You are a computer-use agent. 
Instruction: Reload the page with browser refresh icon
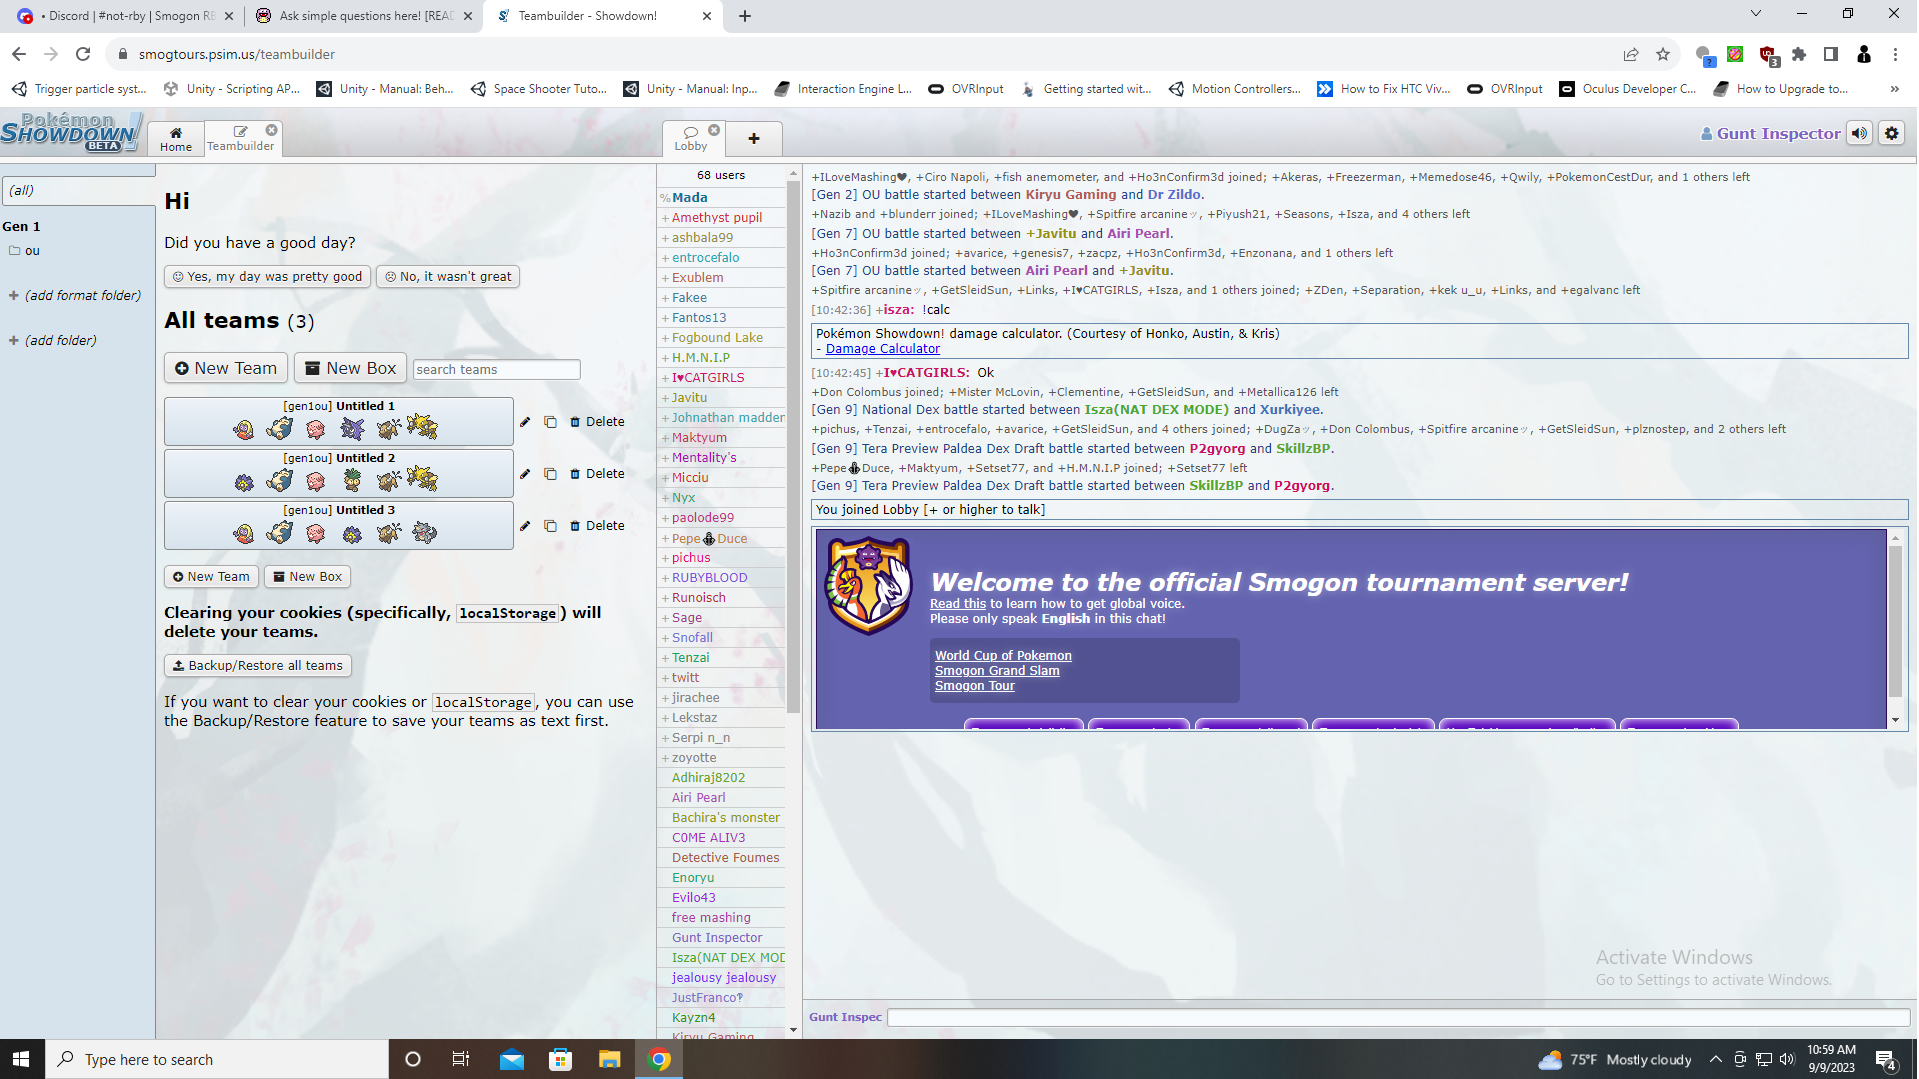pos(83,54)
